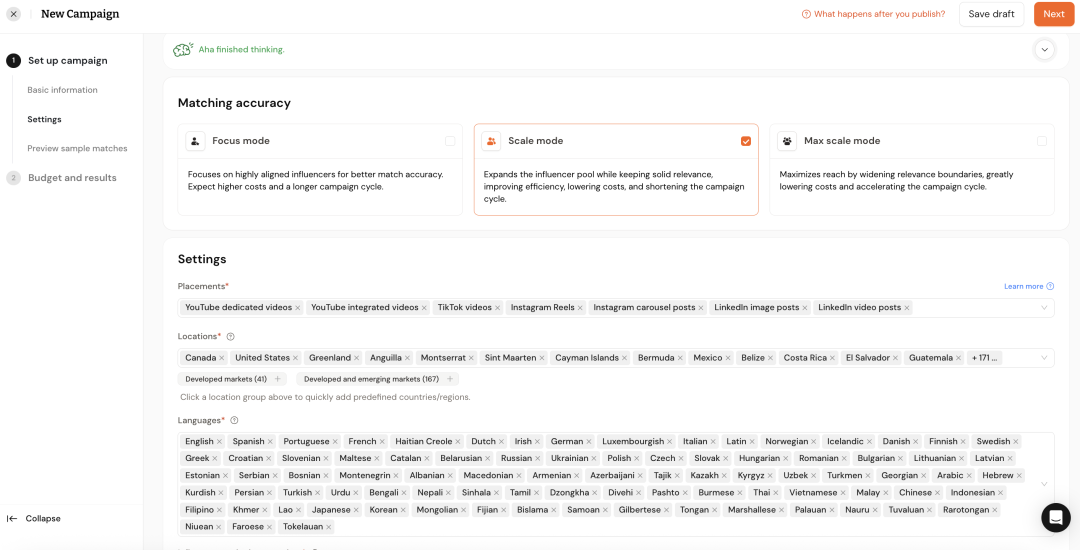Image resolution: width=1080 pixels, height=550 pixels.
Task: Go to Basic information section
Action: [62, 90]
